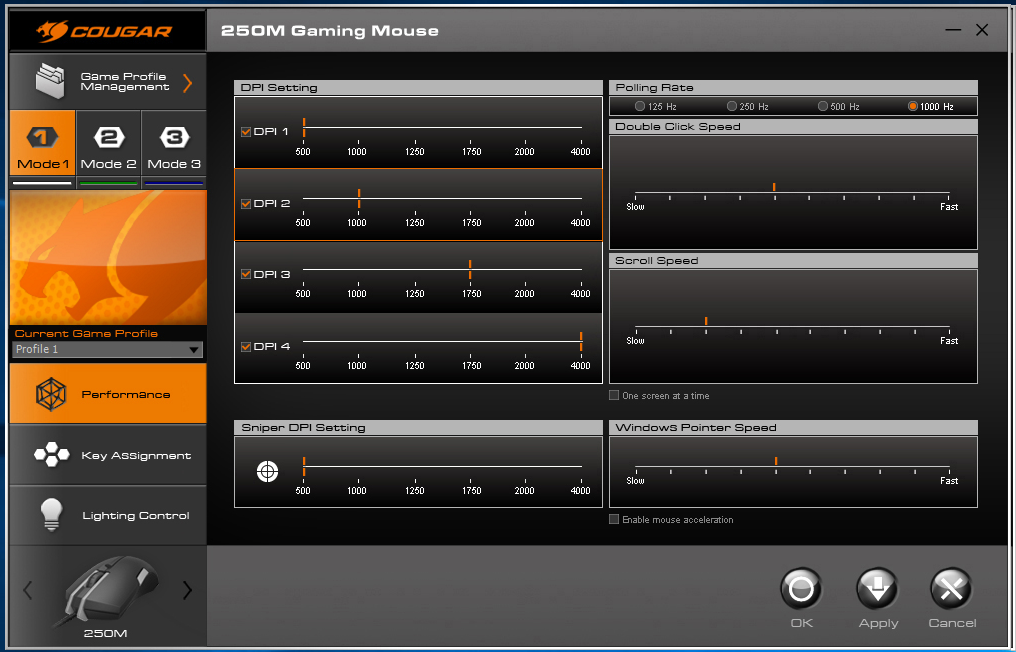The image size is (1016, 652).
Task: Go to previous device with left arrow
Action: click(x=27, y=590)
